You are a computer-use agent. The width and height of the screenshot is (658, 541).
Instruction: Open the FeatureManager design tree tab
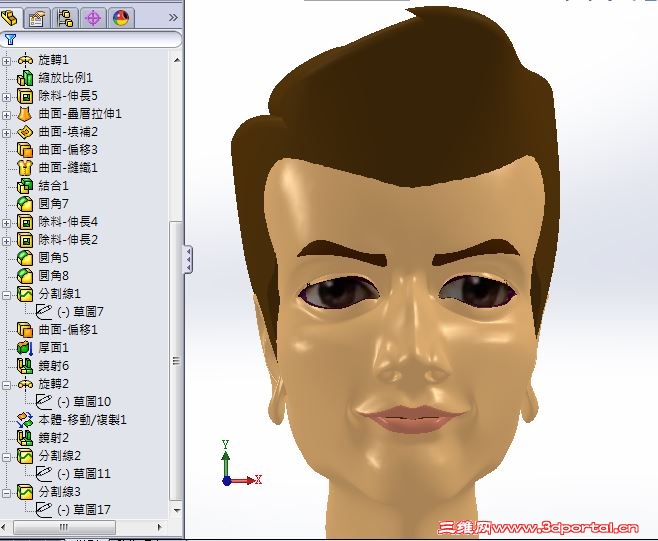9,18
